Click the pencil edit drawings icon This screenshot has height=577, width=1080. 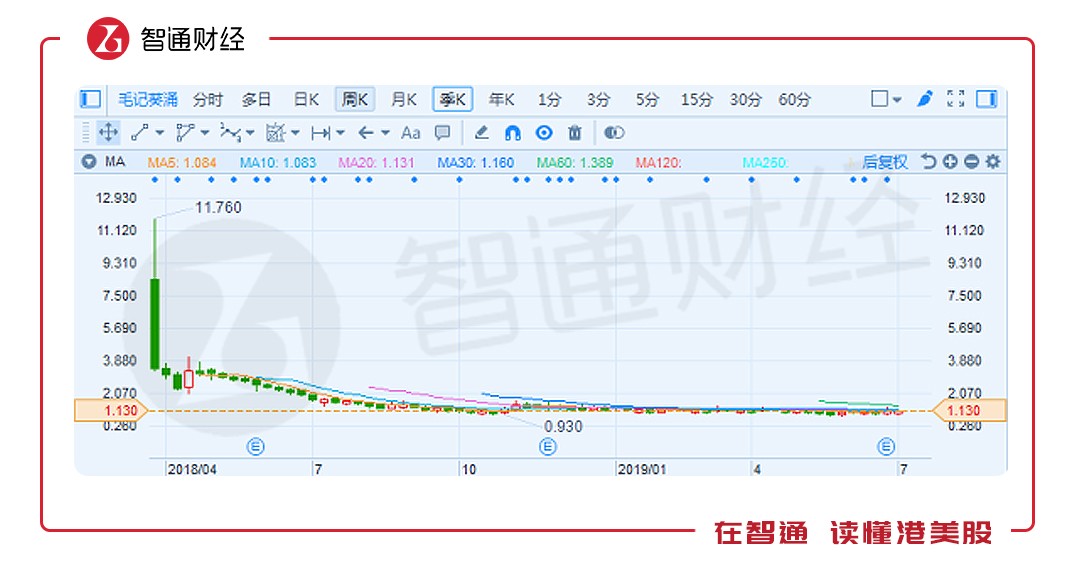(481, 132)
